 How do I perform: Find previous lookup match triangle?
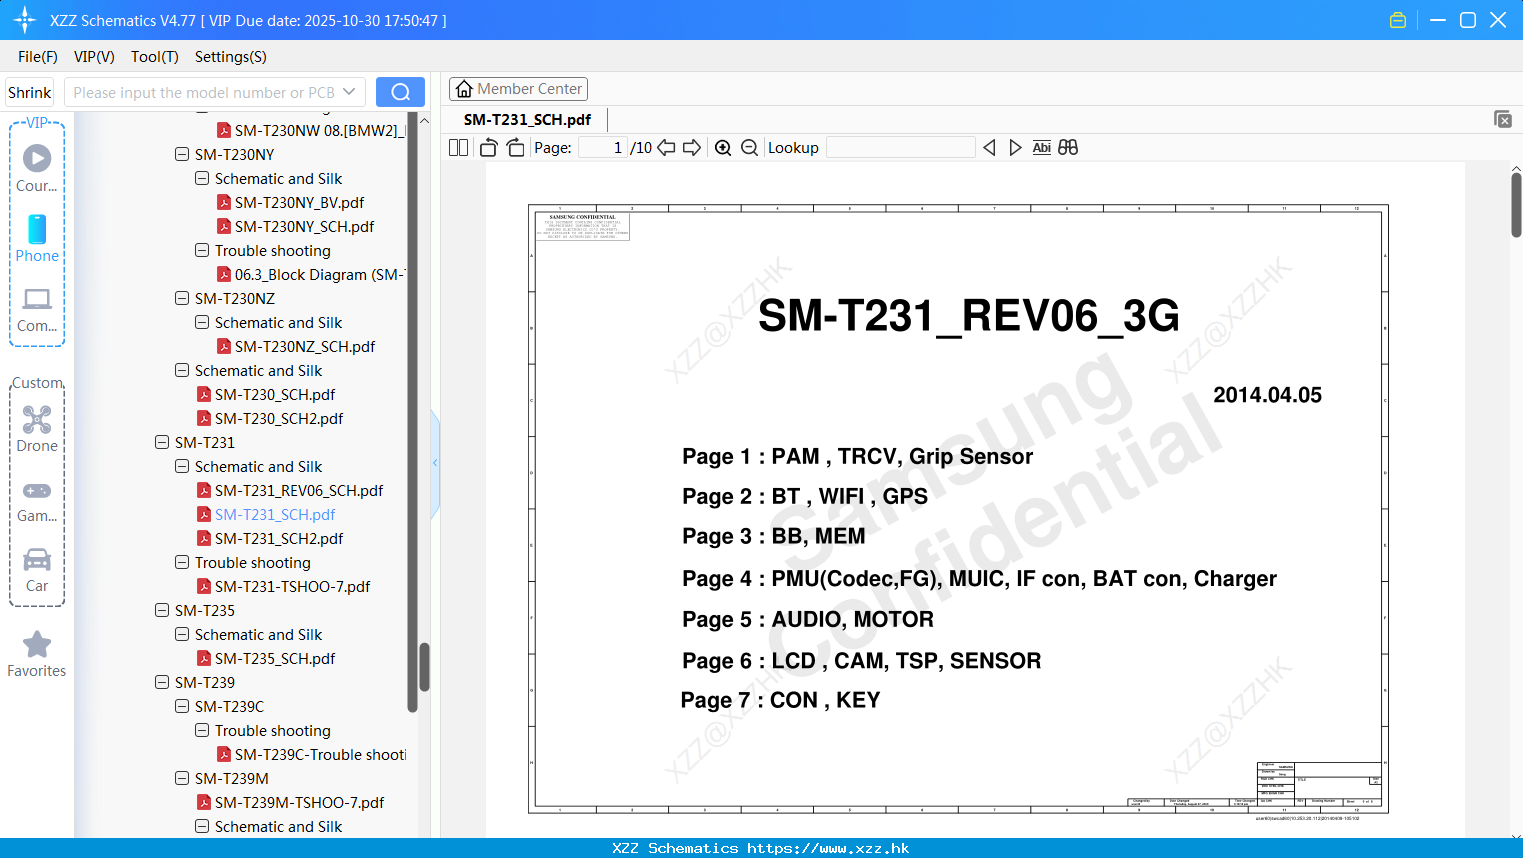[x=989, y=148]
